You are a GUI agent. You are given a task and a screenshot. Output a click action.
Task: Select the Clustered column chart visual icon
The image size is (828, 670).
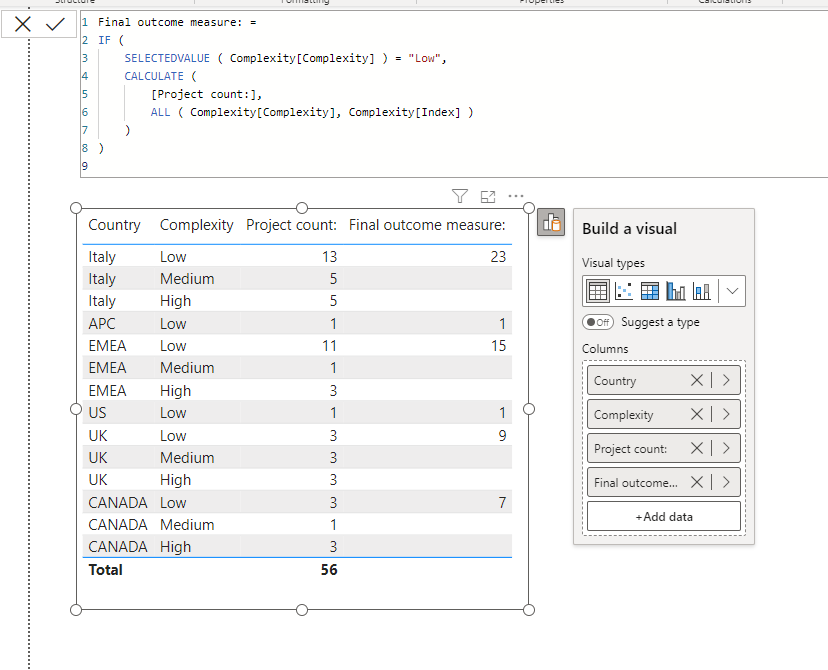click(x=675, y=291)
